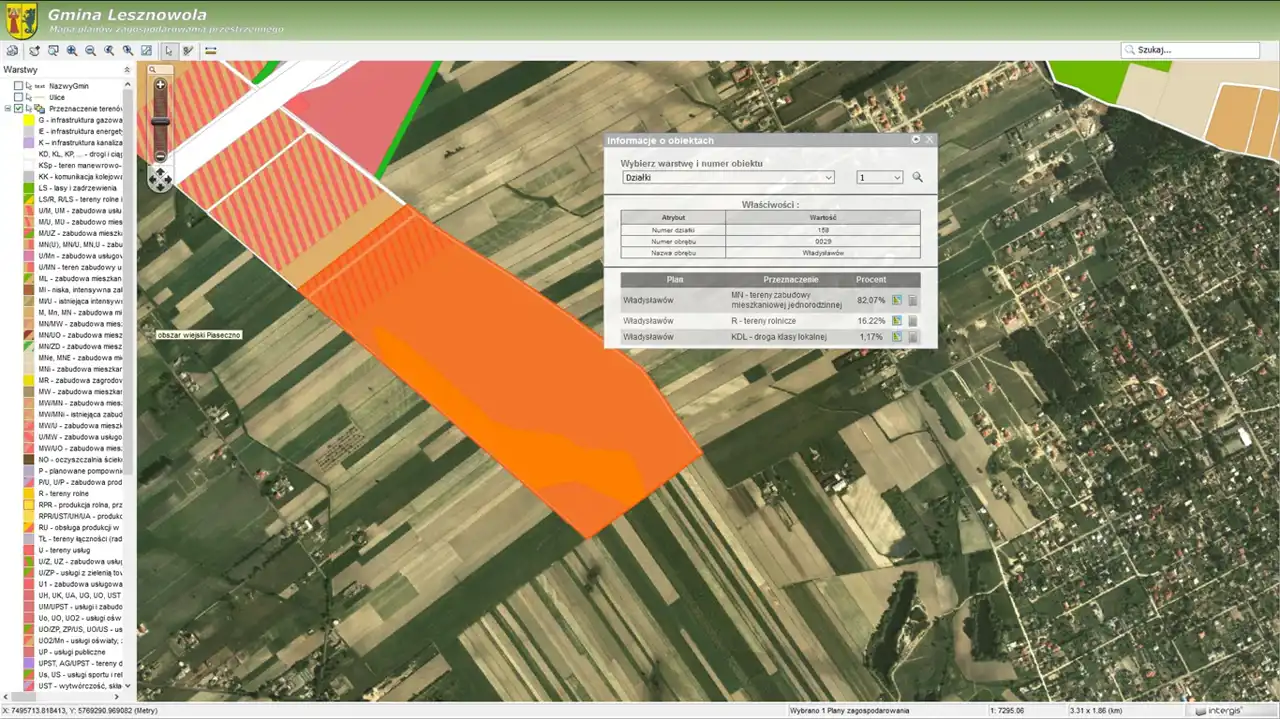Image resolution: width=1280 pixels, height=719 pixels.
Task: Open the Działki layer dropdown
Action: pyautogui.click(x=727, y=177)
